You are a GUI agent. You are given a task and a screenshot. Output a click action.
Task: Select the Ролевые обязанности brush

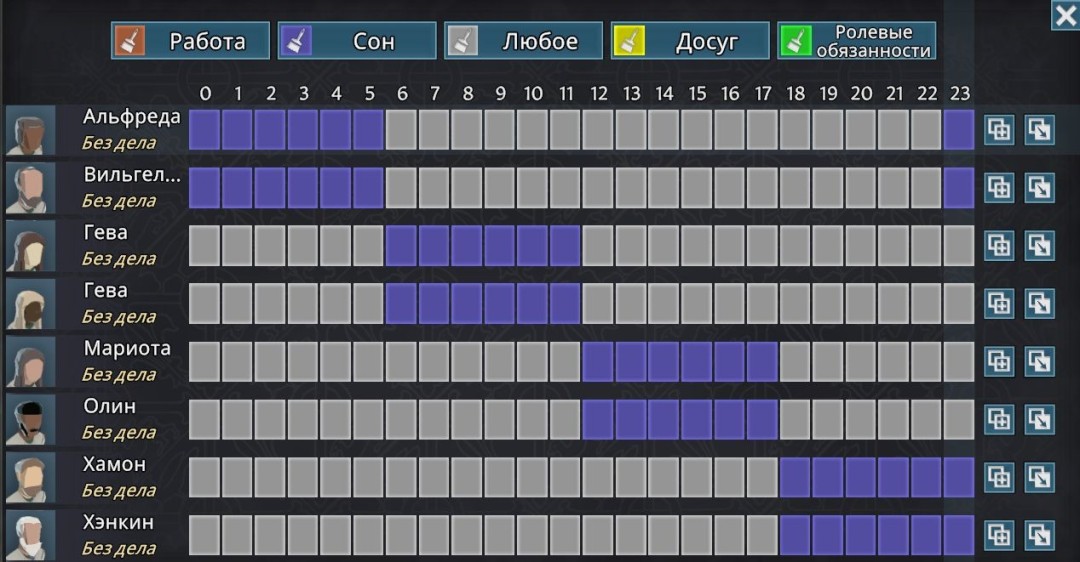click(857, 41)
